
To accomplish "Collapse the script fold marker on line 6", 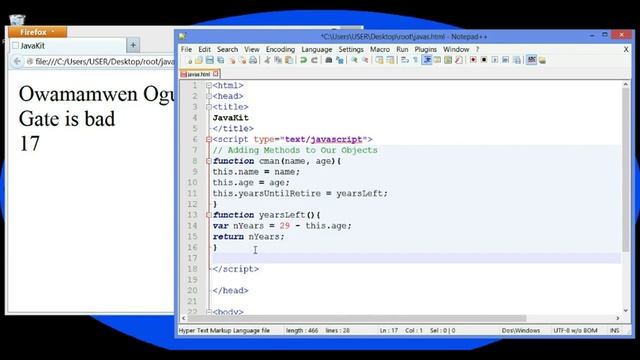I will pyautogui.click(x=209, y=140).
